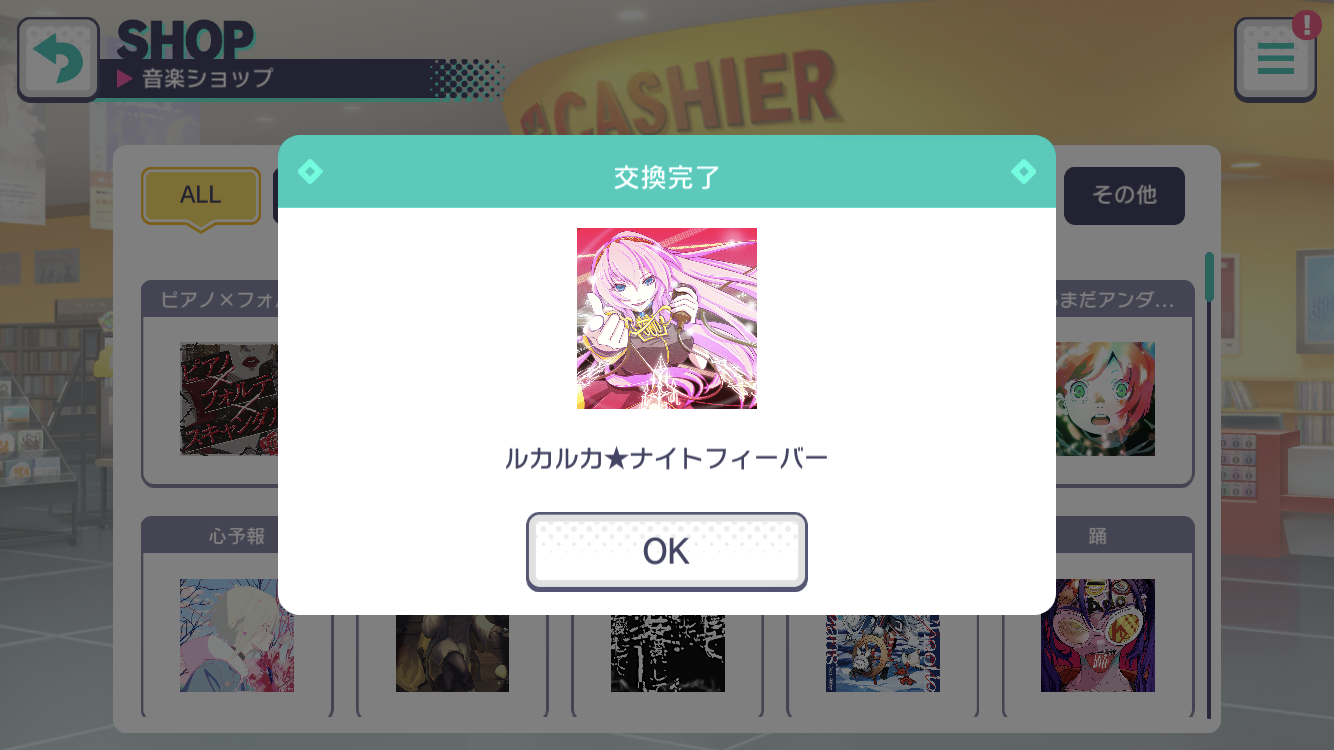Click the ルカルカ★ナイトフィーバー song title text
This screenshot has height=750, width=1334.
667,460
